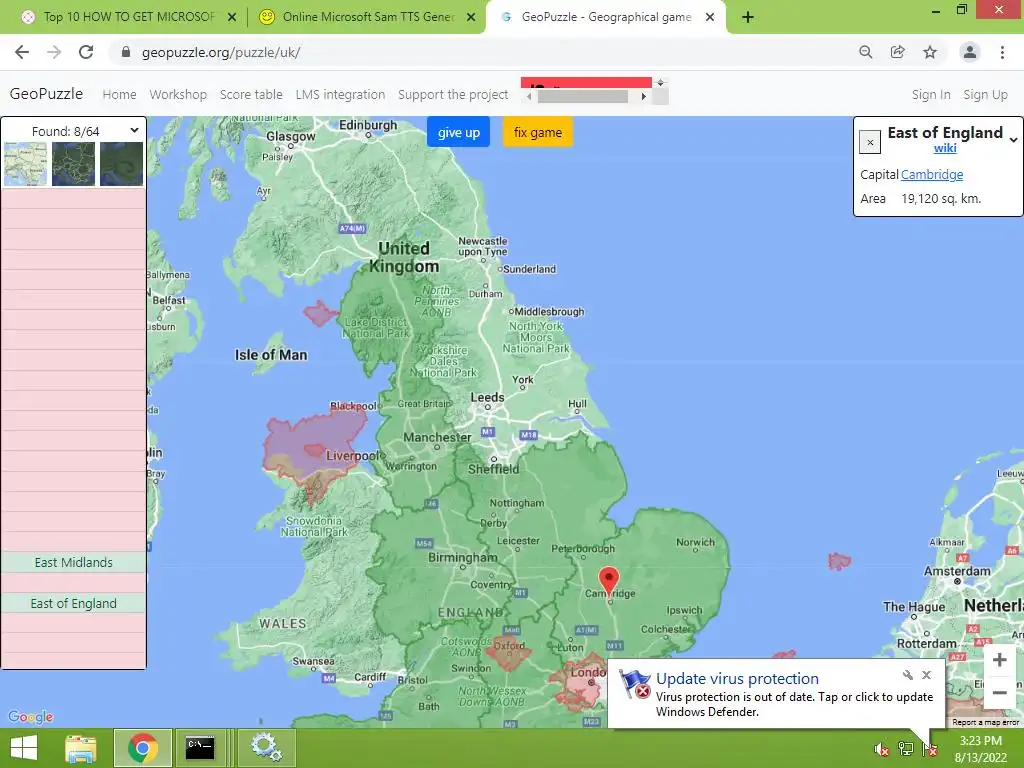Click the header widget horizontal scrollbar thumb
Viewport: 1024px width, 768px height.
(583, 97)
